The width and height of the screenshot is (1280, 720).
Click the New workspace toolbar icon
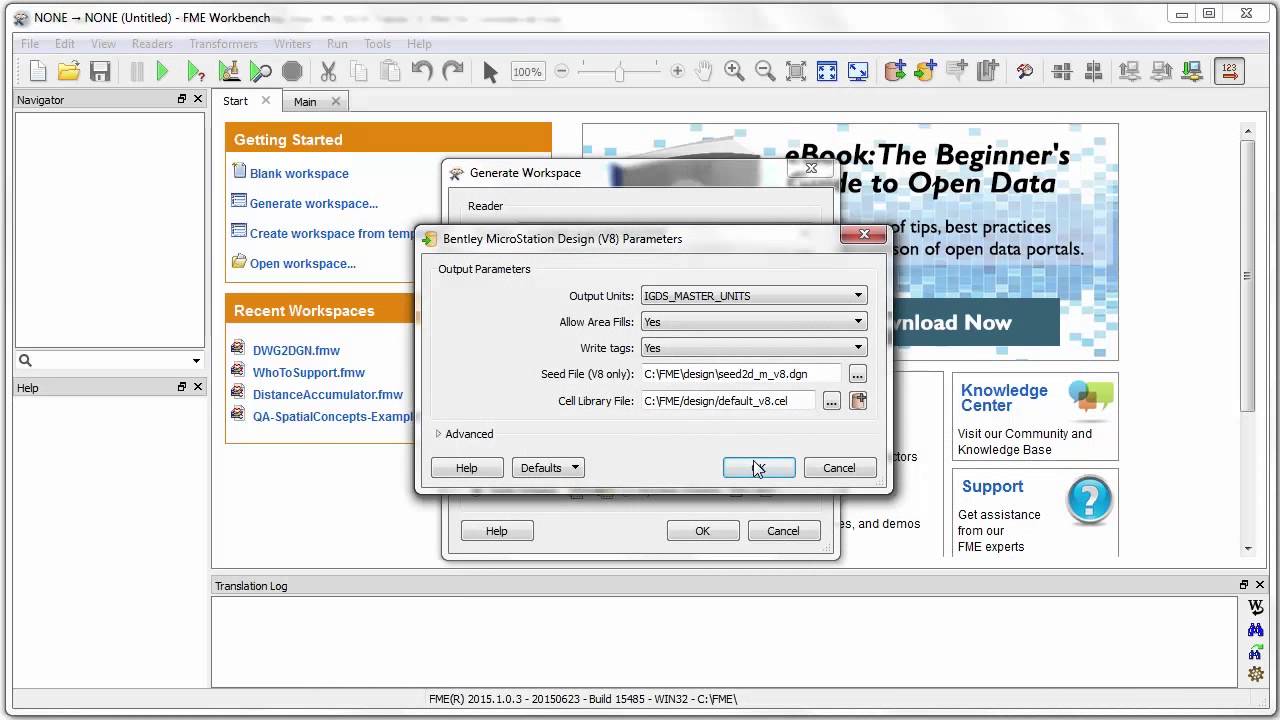coord(38,71)
